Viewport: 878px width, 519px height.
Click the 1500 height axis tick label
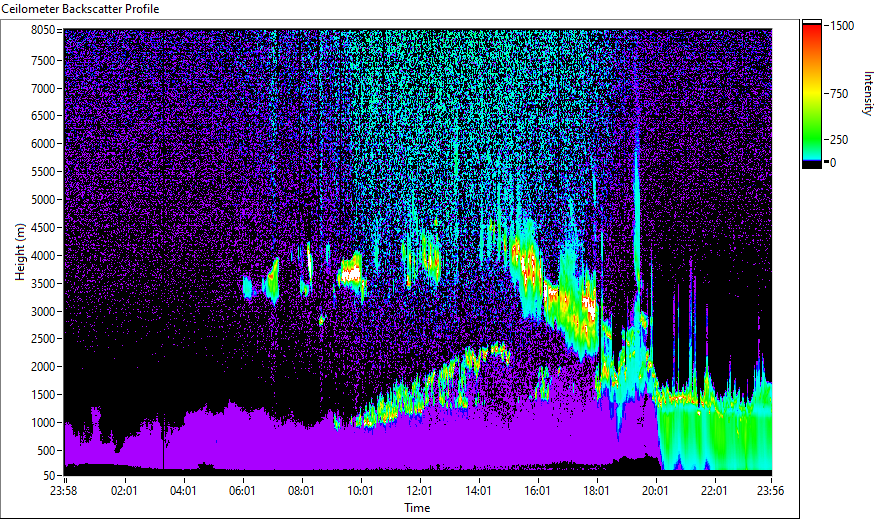click(x=43, y=395)
